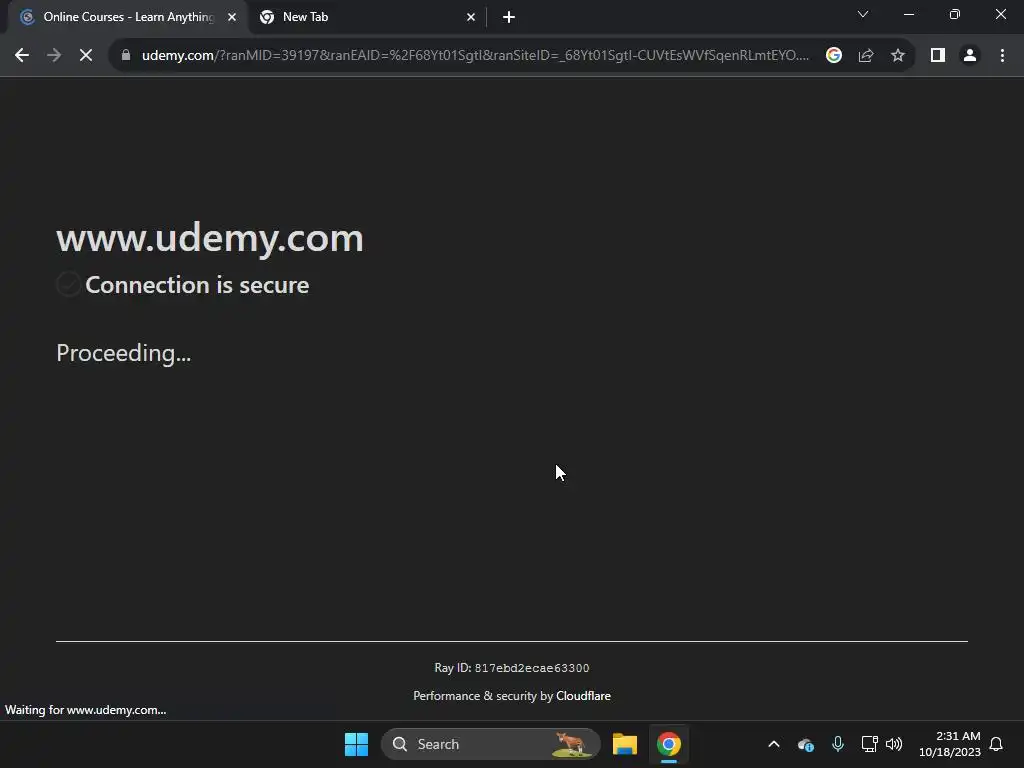Close the New Tab tab

(471, 17)
